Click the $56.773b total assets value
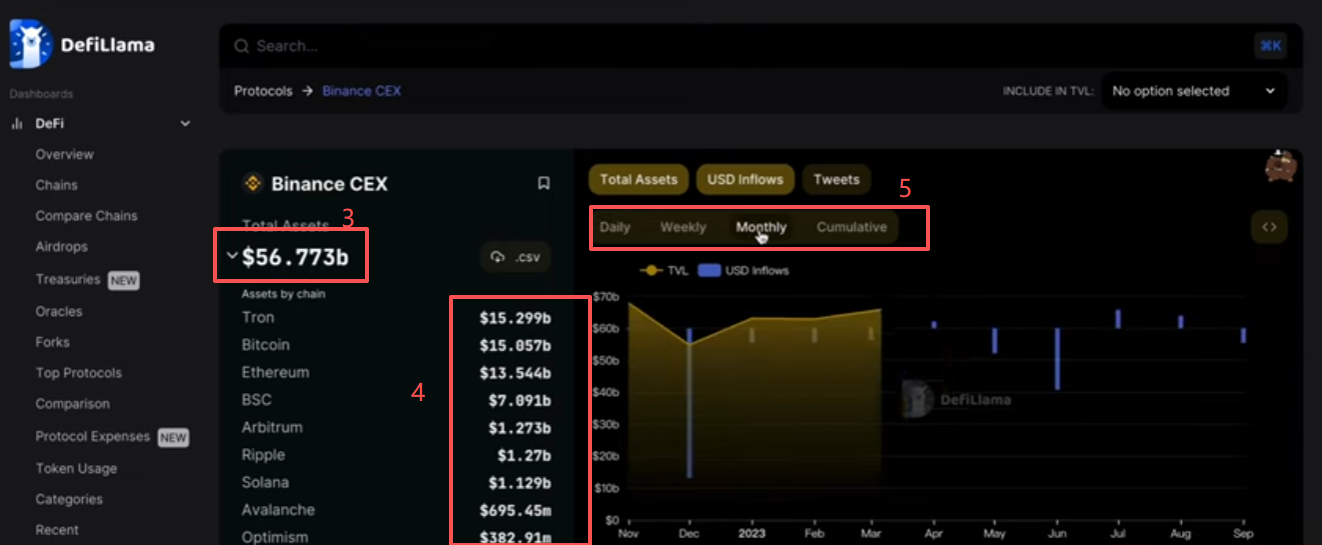This screenshot has height=545, width=1322. [x=295, y=257]
